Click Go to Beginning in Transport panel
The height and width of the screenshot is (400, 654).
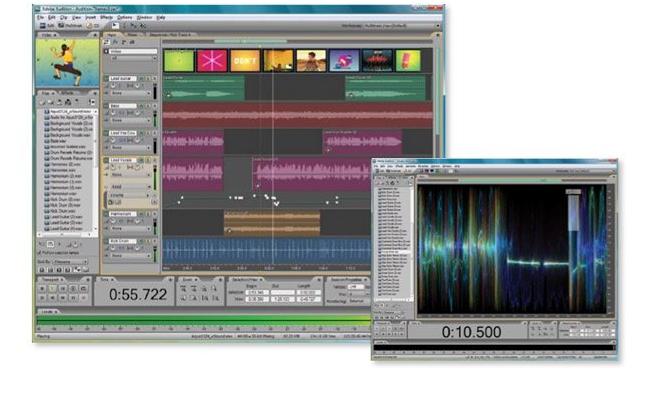click(42, 298)
